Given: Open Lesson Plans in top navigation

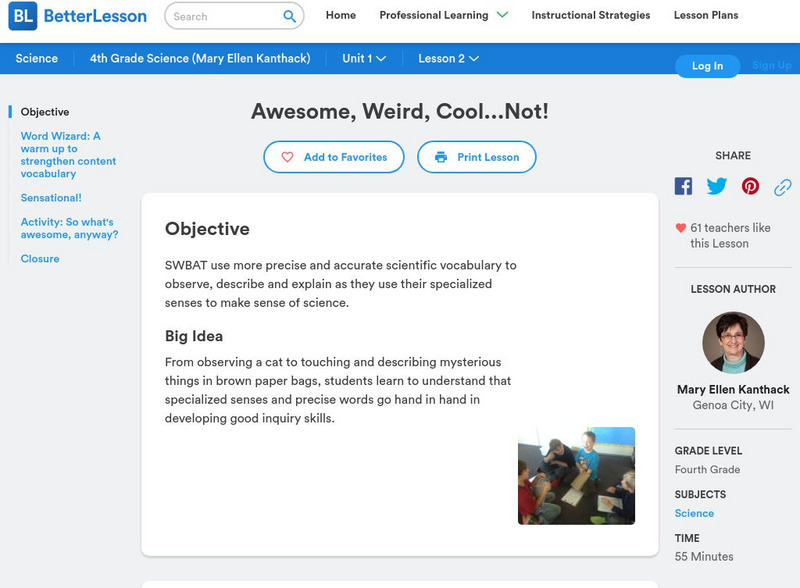Looking at the screenshot, I should pyautogui.click(x=706, y=15).
